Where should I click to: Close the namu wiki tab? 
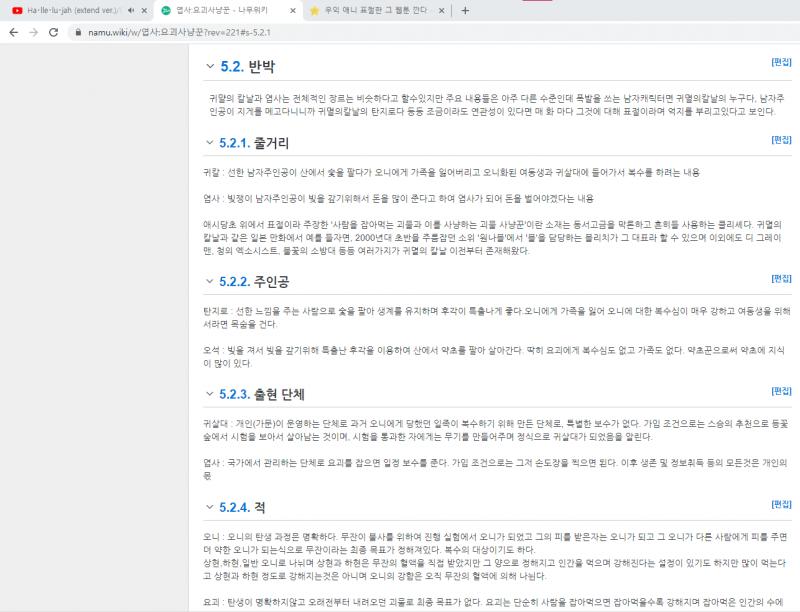pos(293,10)
